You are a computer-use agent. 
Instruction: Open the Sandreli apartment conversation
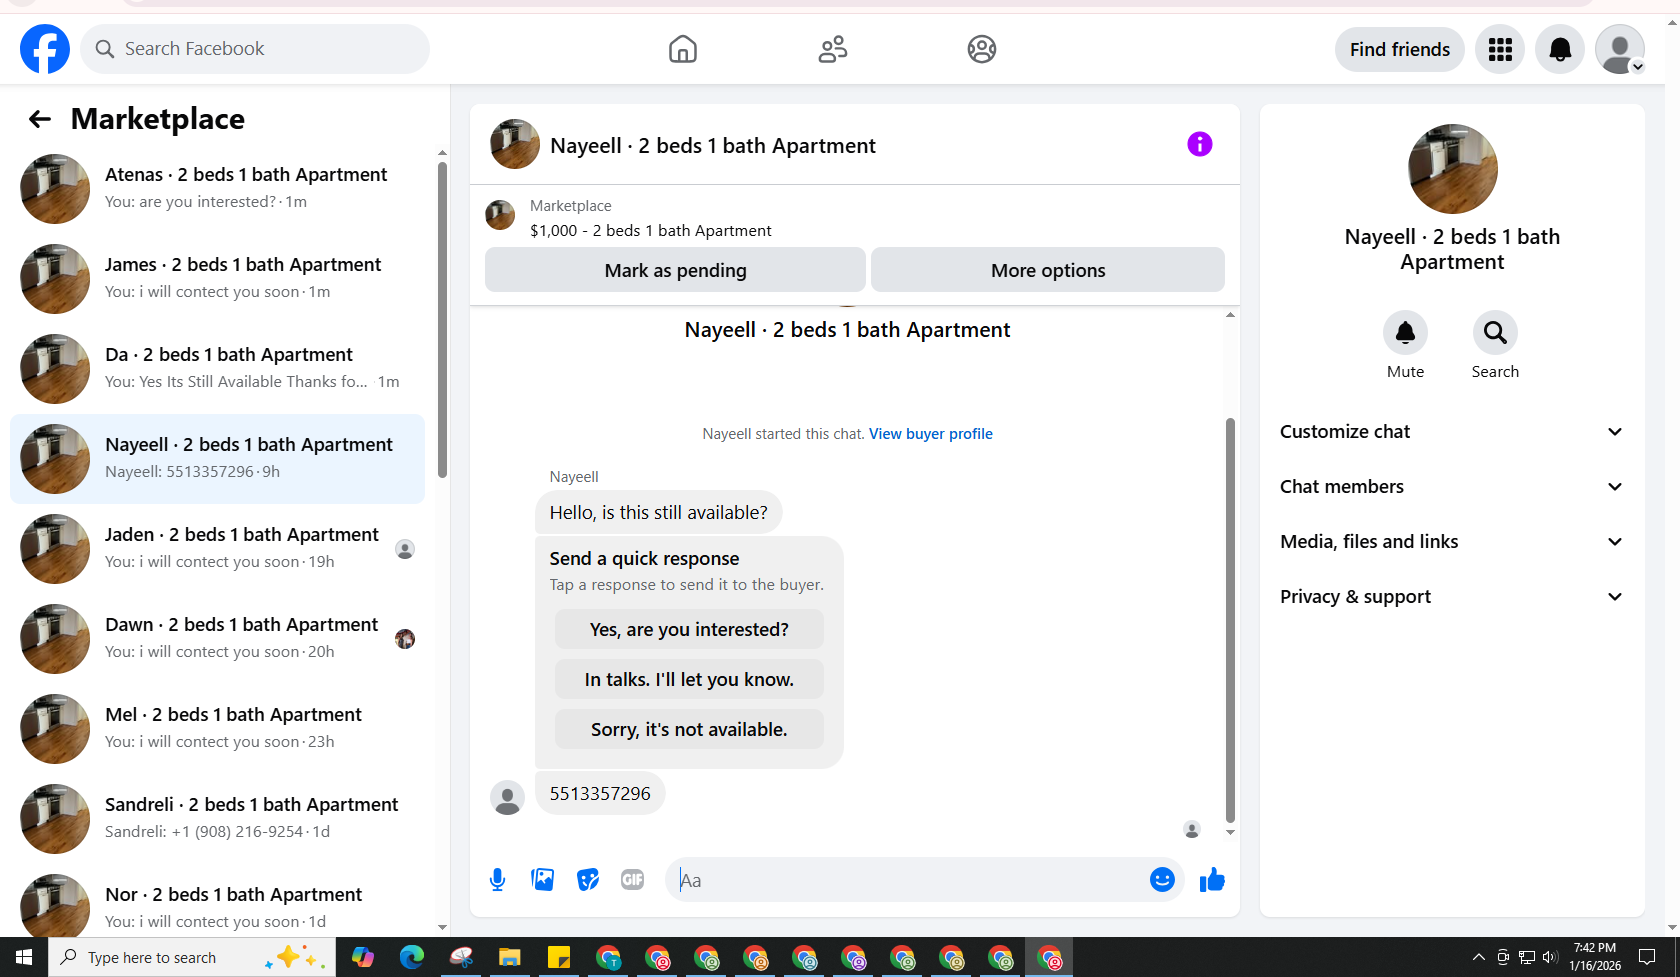pos(218,819)
